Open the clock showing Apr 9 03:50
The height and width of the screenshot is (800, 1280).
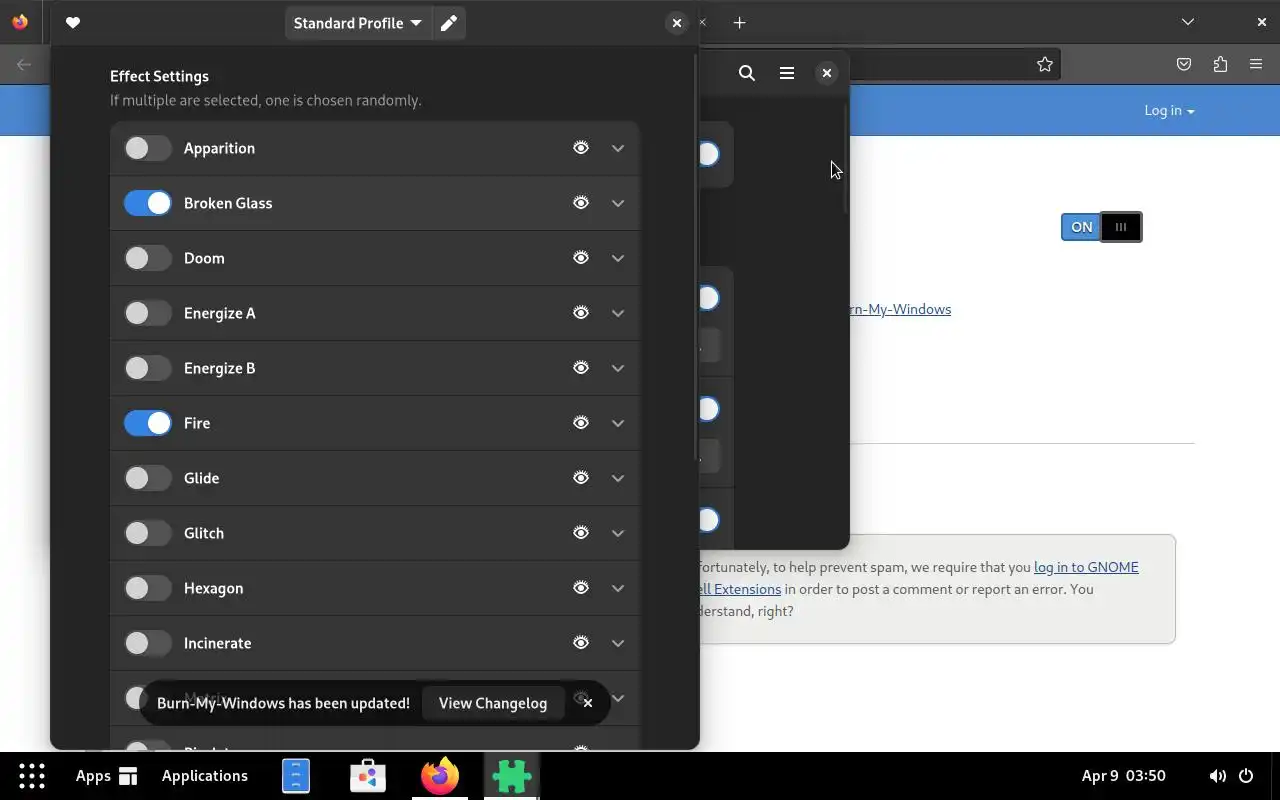(x=1124, y=776)
